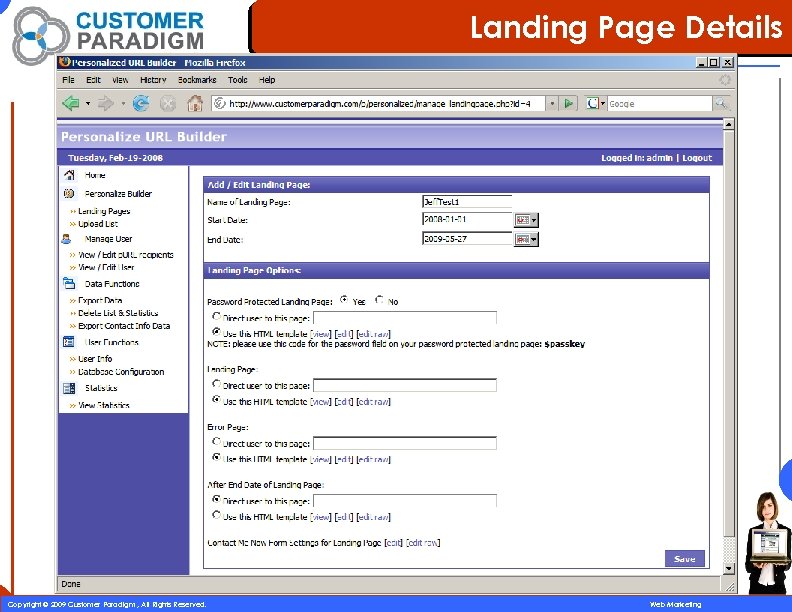The image size is (792, 612).
Task: Click the Firefox activity throbber icon
Action: pos(725,80)
